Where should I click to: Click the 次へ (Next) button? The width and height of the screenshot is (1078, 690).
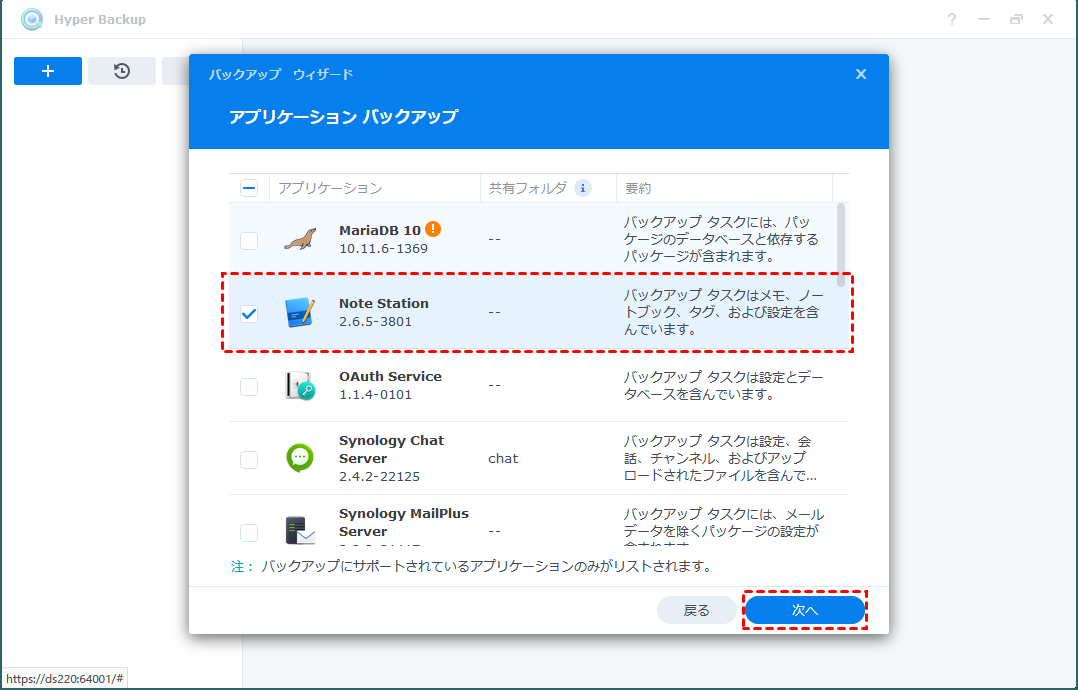(x=805, y=610)
